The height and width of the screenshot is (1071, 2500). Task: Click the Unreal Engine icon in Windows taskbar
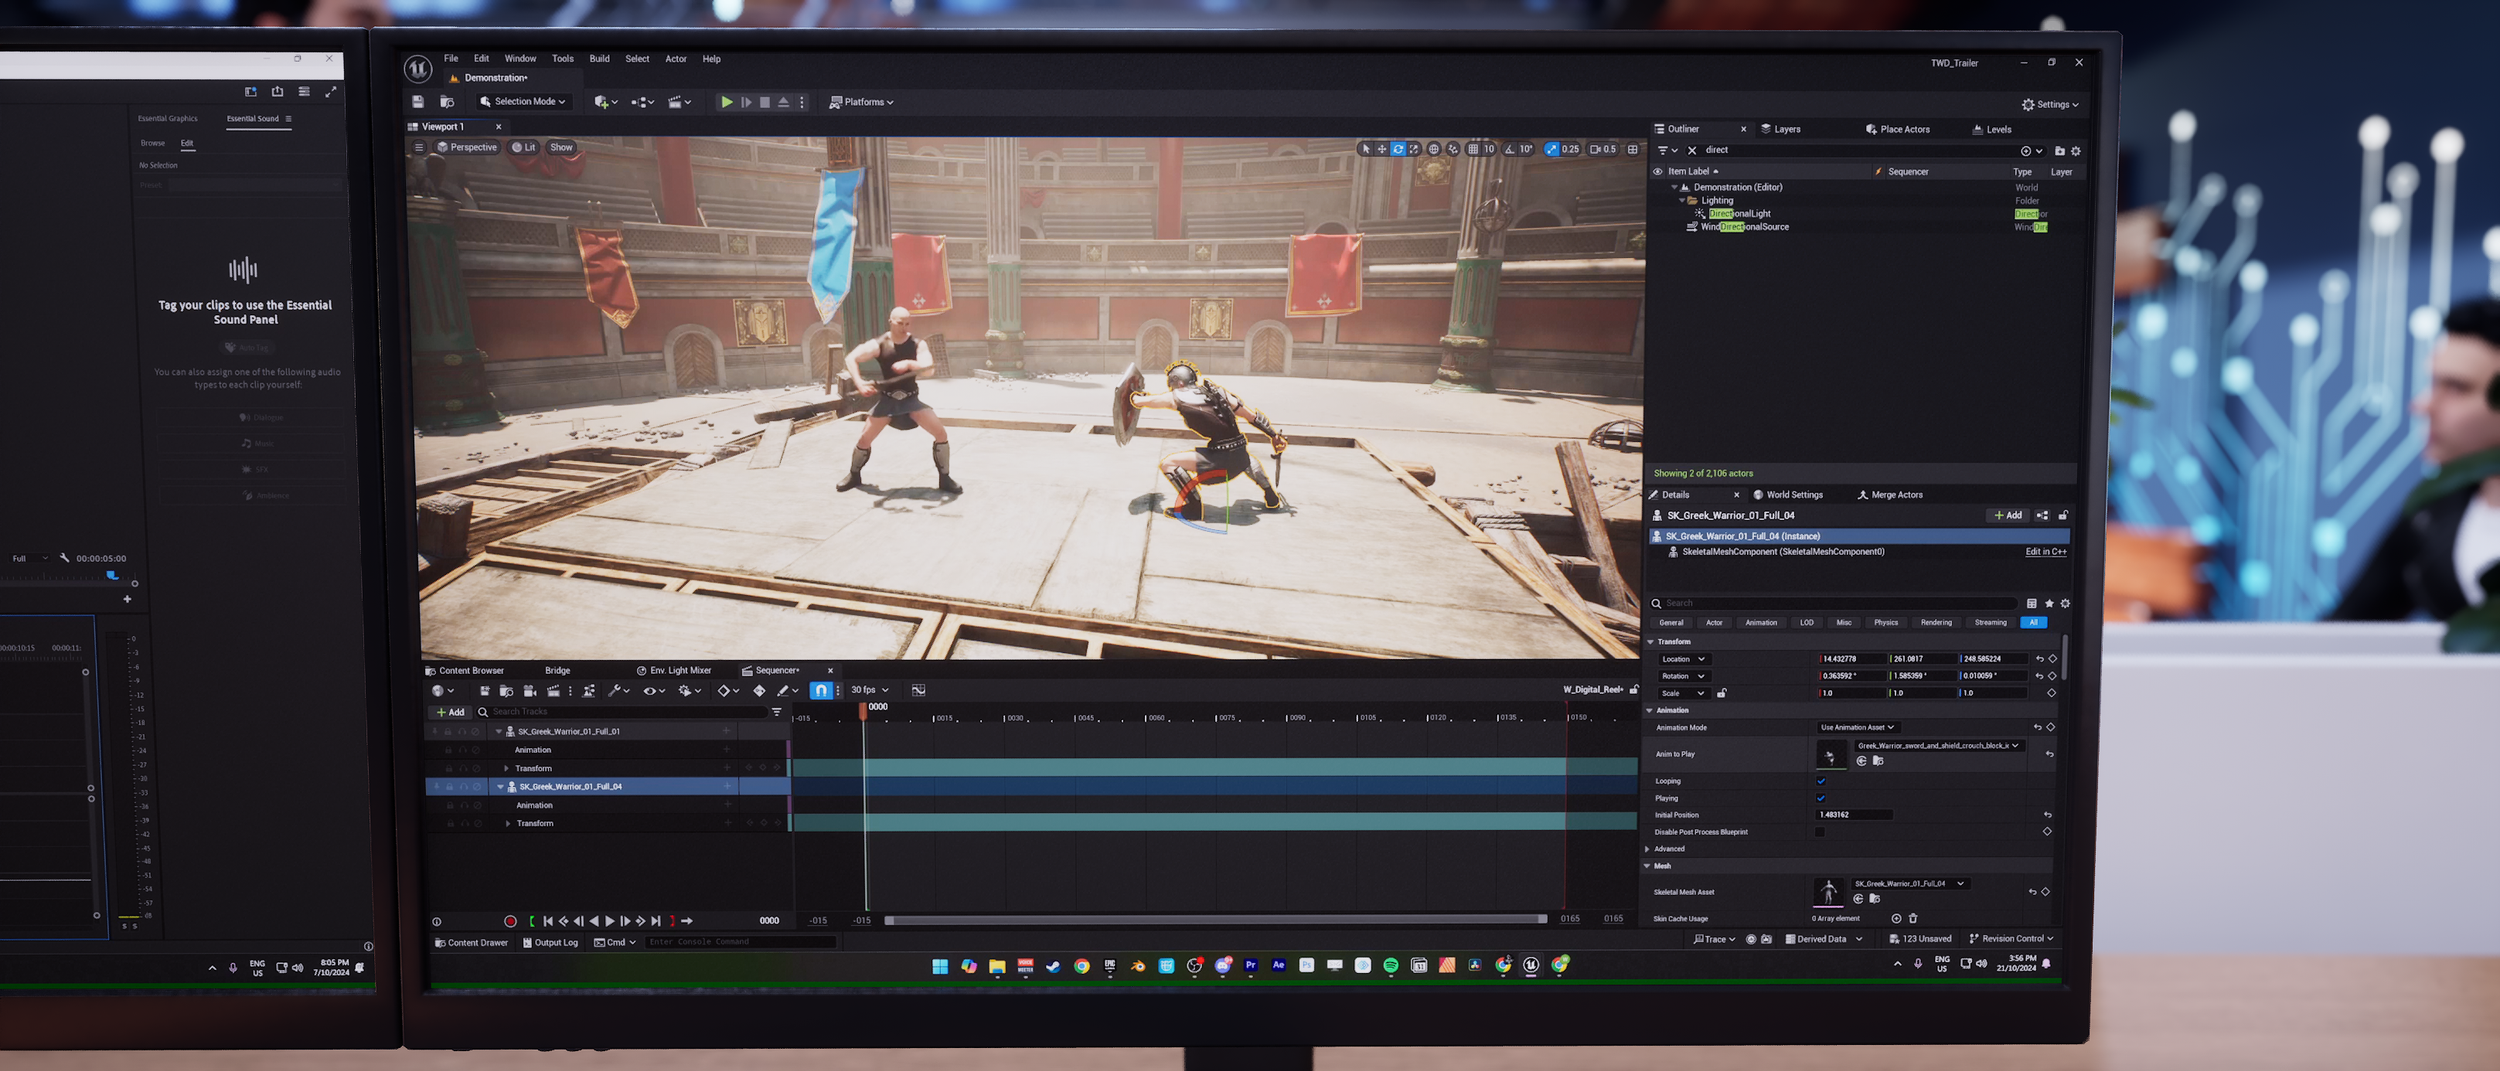click(1531, 965)
